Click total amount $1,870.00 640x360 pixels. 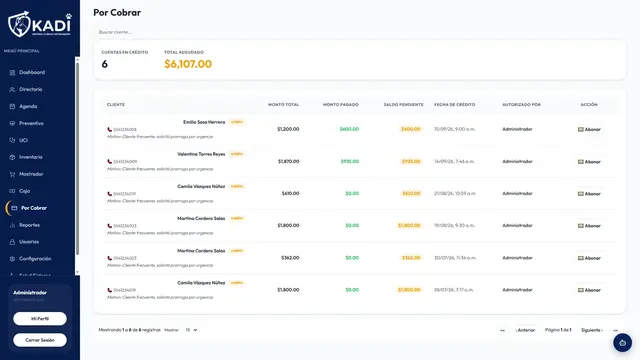point(289,161)
